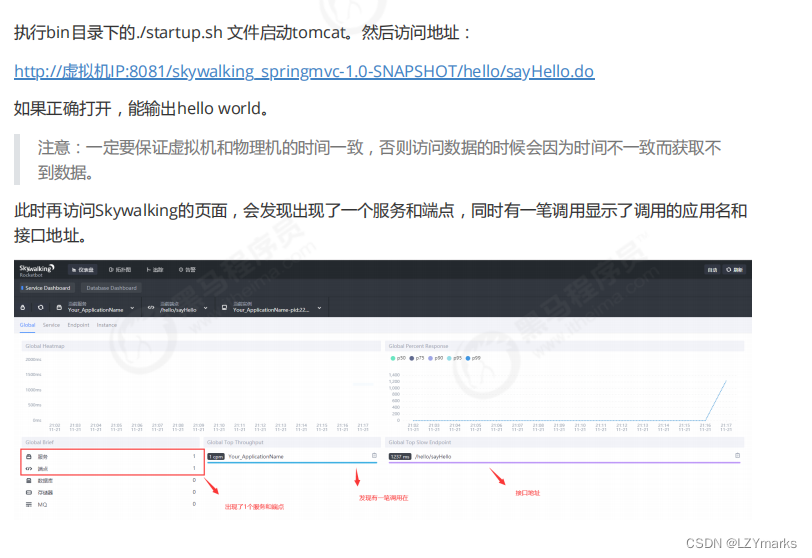Click the Global Top Throughput panel title
Image resolution: width=812 pixels, height=558 pixels.
coord(235,442)
